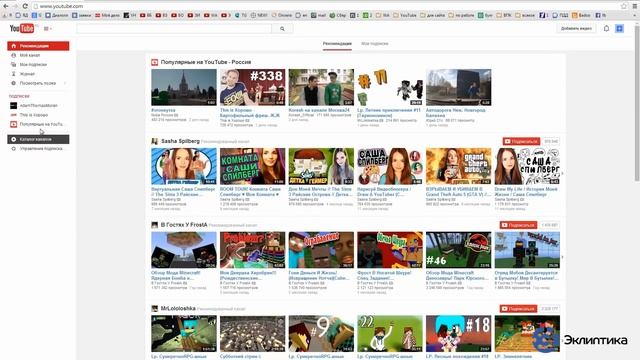Click the browser forward arrow

point(15,6)
